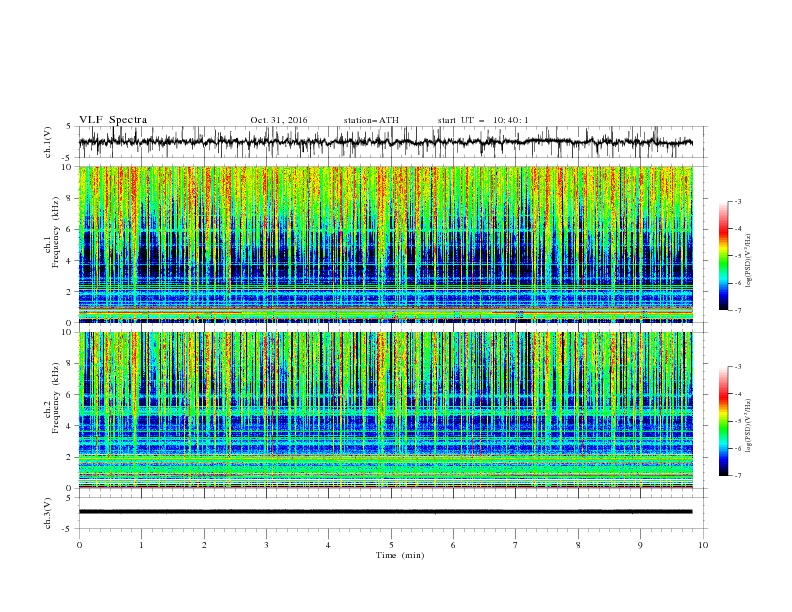Click time axis tick label "2"
792x612 pixels.
point(204,545)
